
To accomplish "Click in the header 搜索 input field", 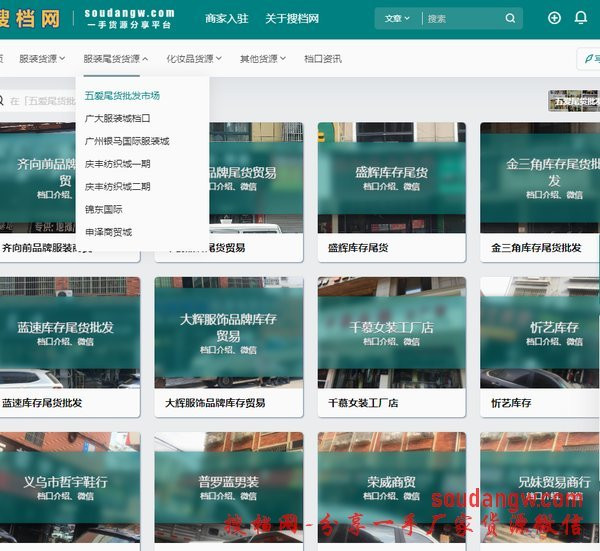I will 462,18.
